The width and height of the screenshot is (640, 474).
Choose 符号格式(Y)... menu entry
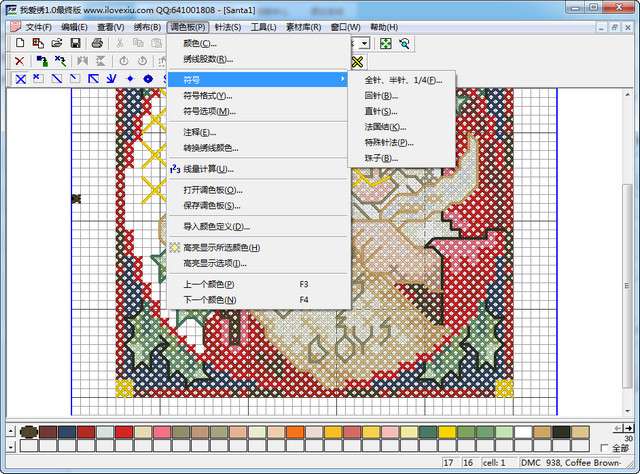click(x=258, y=96)
